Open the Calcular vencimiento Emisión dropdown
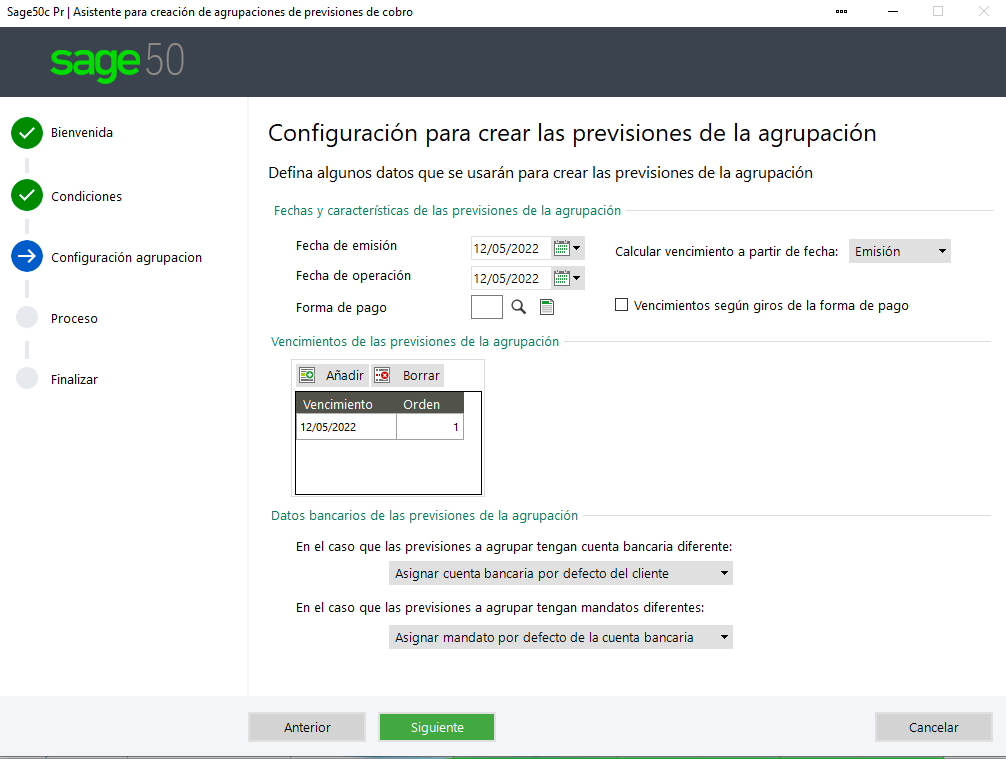1006x759 pixels. [x=899, y=251]
